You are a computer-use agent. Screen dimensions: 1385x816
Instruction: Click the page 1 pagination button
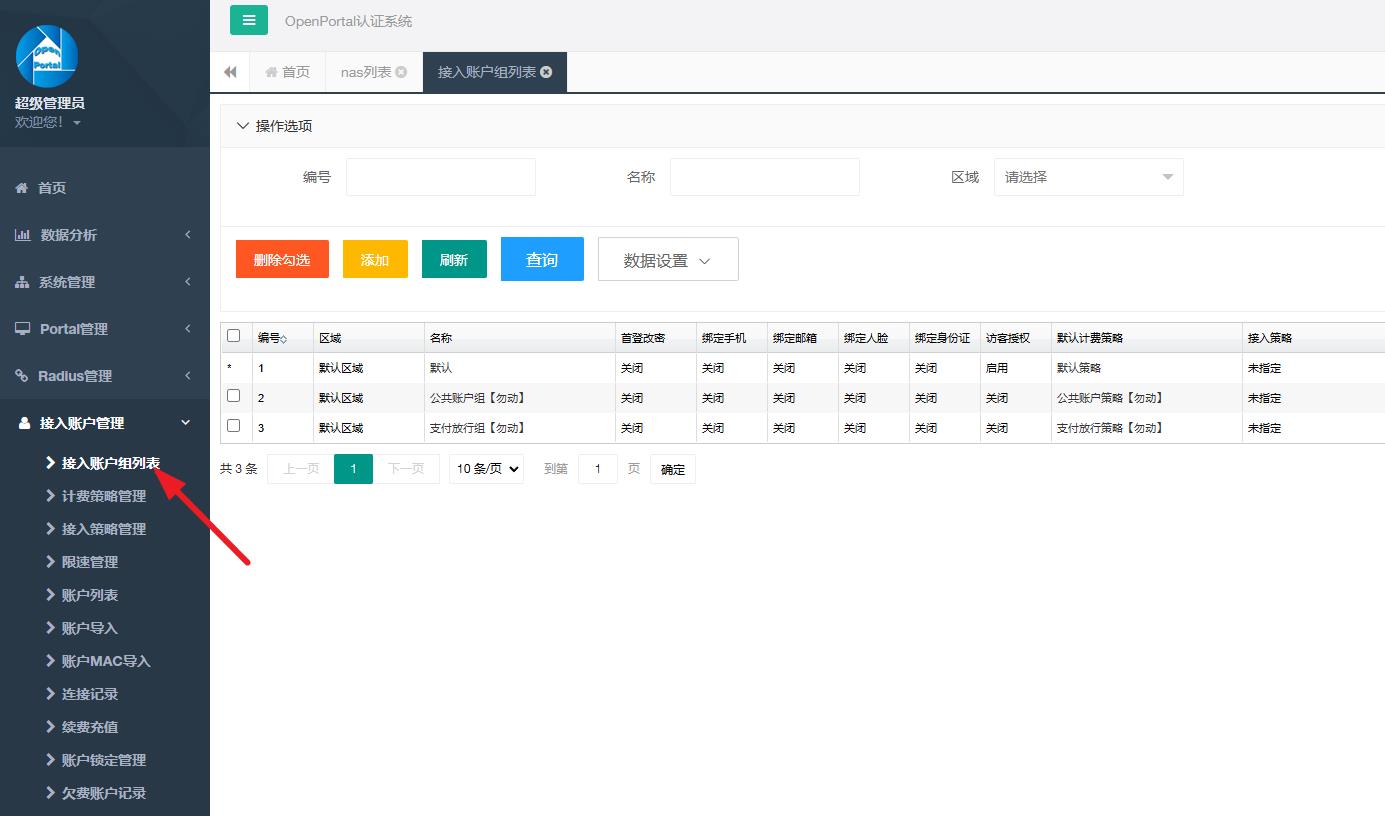click(x=353, y=469)
